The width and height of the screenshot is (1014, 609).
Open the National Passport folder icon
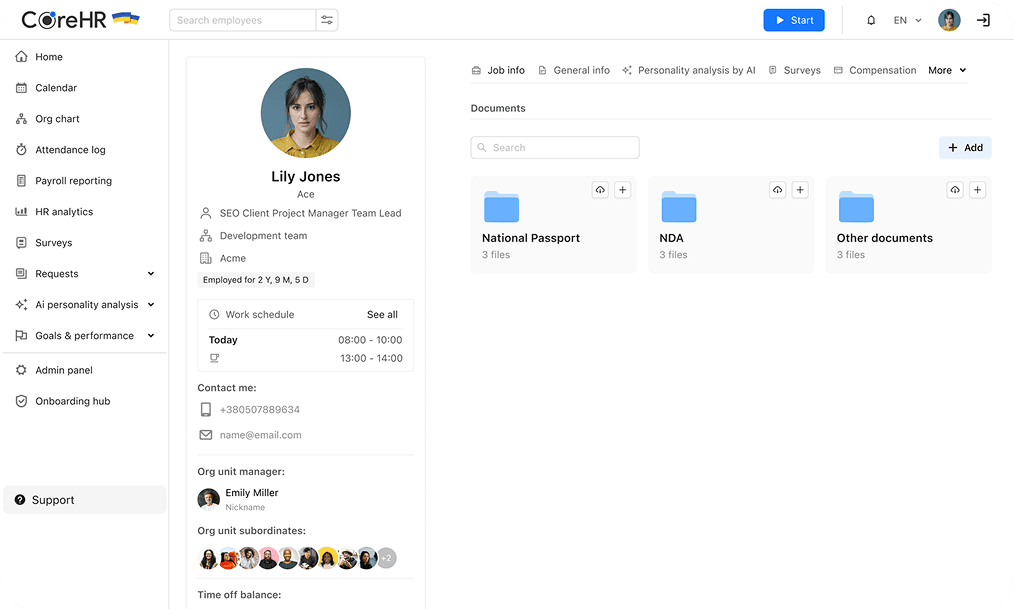[501, 207]
